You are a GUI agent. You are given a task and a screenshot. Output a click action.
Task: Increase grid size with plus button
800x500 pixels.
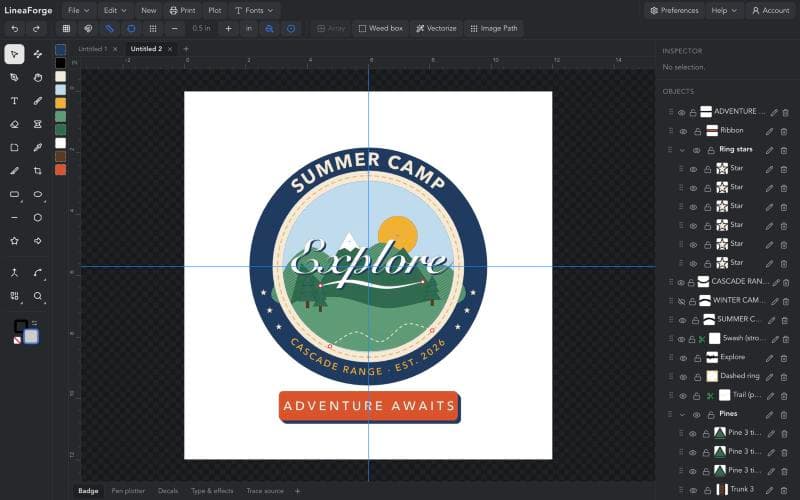tap(229, 29)
